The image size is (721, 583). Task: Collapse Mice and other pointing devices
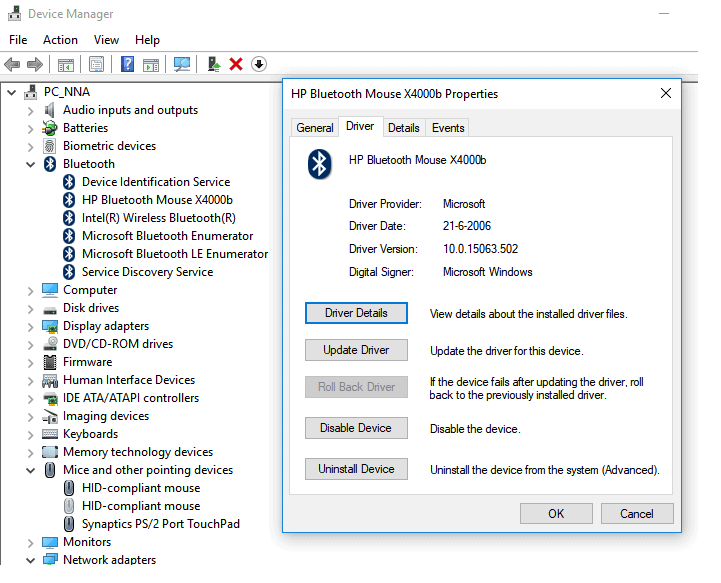click(30, 470)
